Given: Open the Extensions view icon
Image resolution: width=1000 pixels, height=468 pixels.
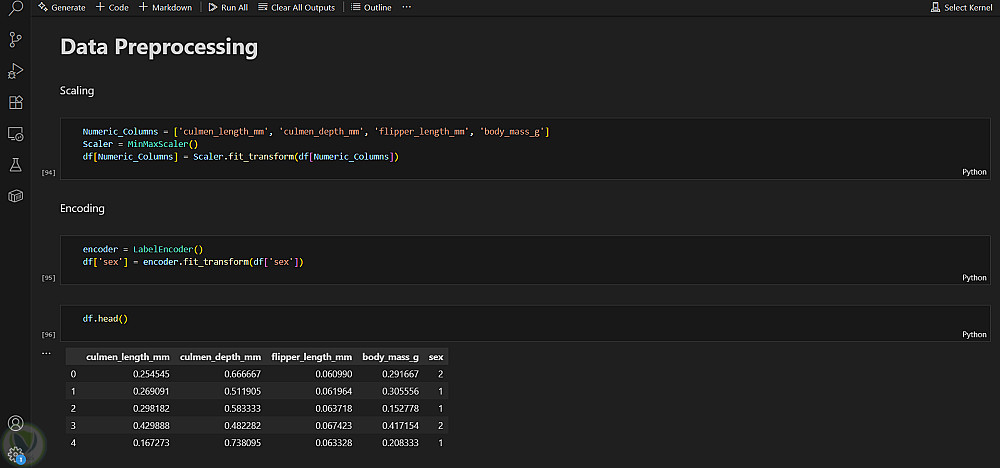Looking at the screenshot, I should click(x=15, y=102).
